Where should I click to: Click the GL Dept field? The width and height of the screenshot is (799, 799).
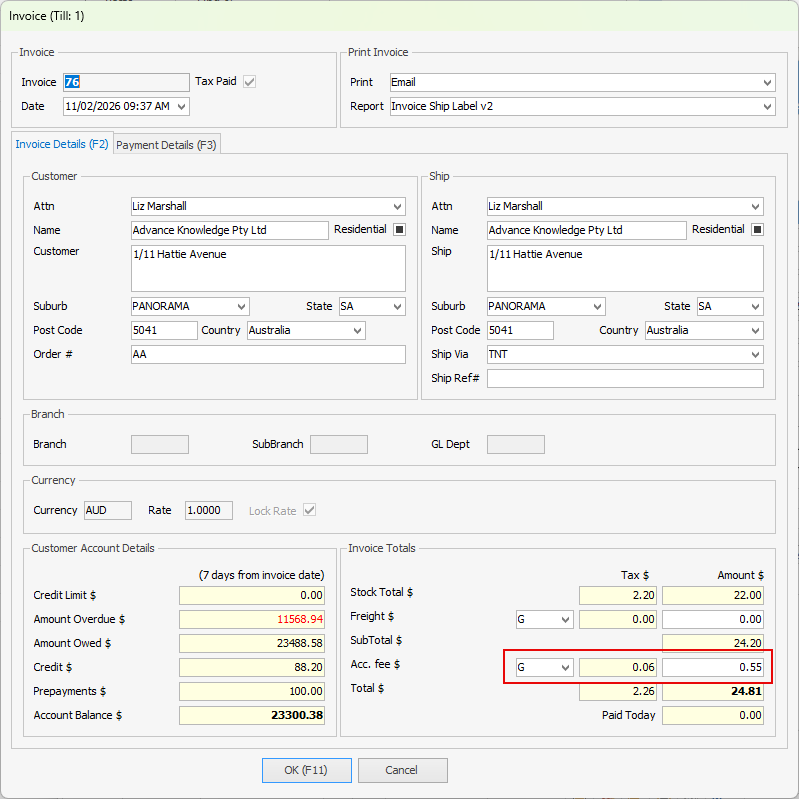click(516, 444)
